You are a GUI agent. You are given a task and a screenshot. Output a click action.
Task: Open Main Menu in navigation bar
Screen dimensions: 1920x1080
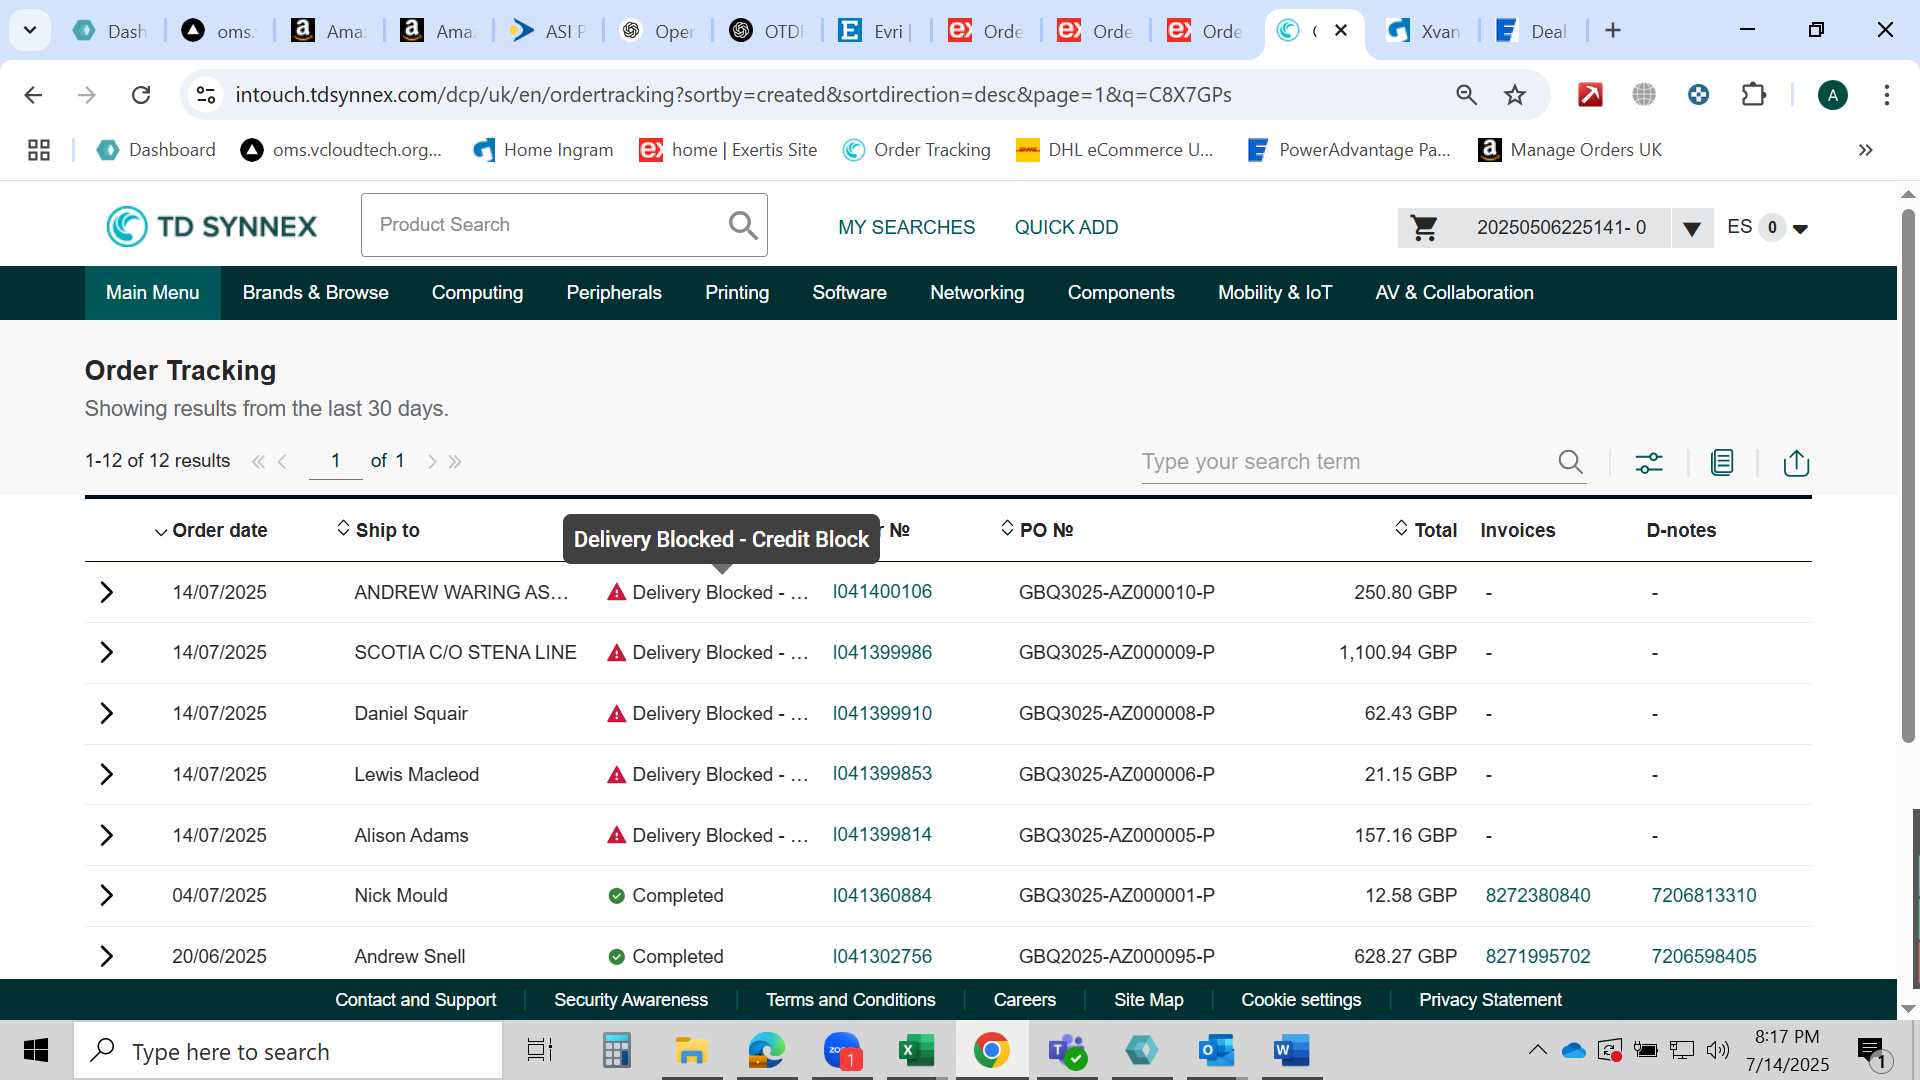[x=152, y=293]
